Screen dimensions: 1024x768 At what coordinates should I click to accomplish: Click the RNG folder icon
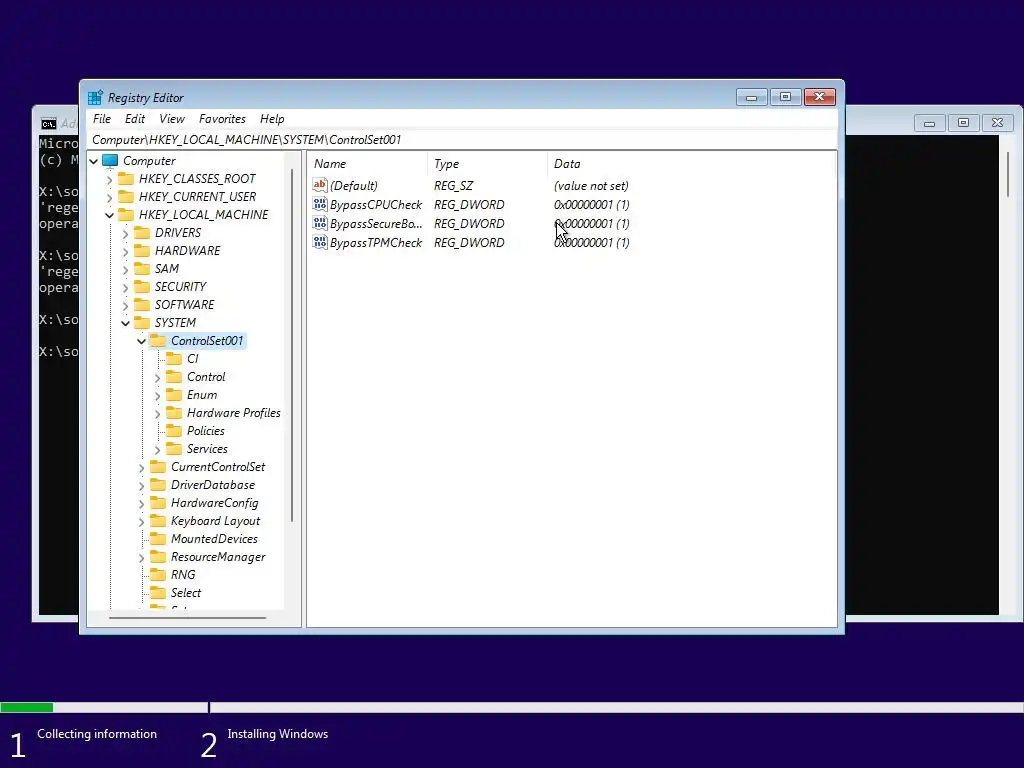[x=158, y=575]
